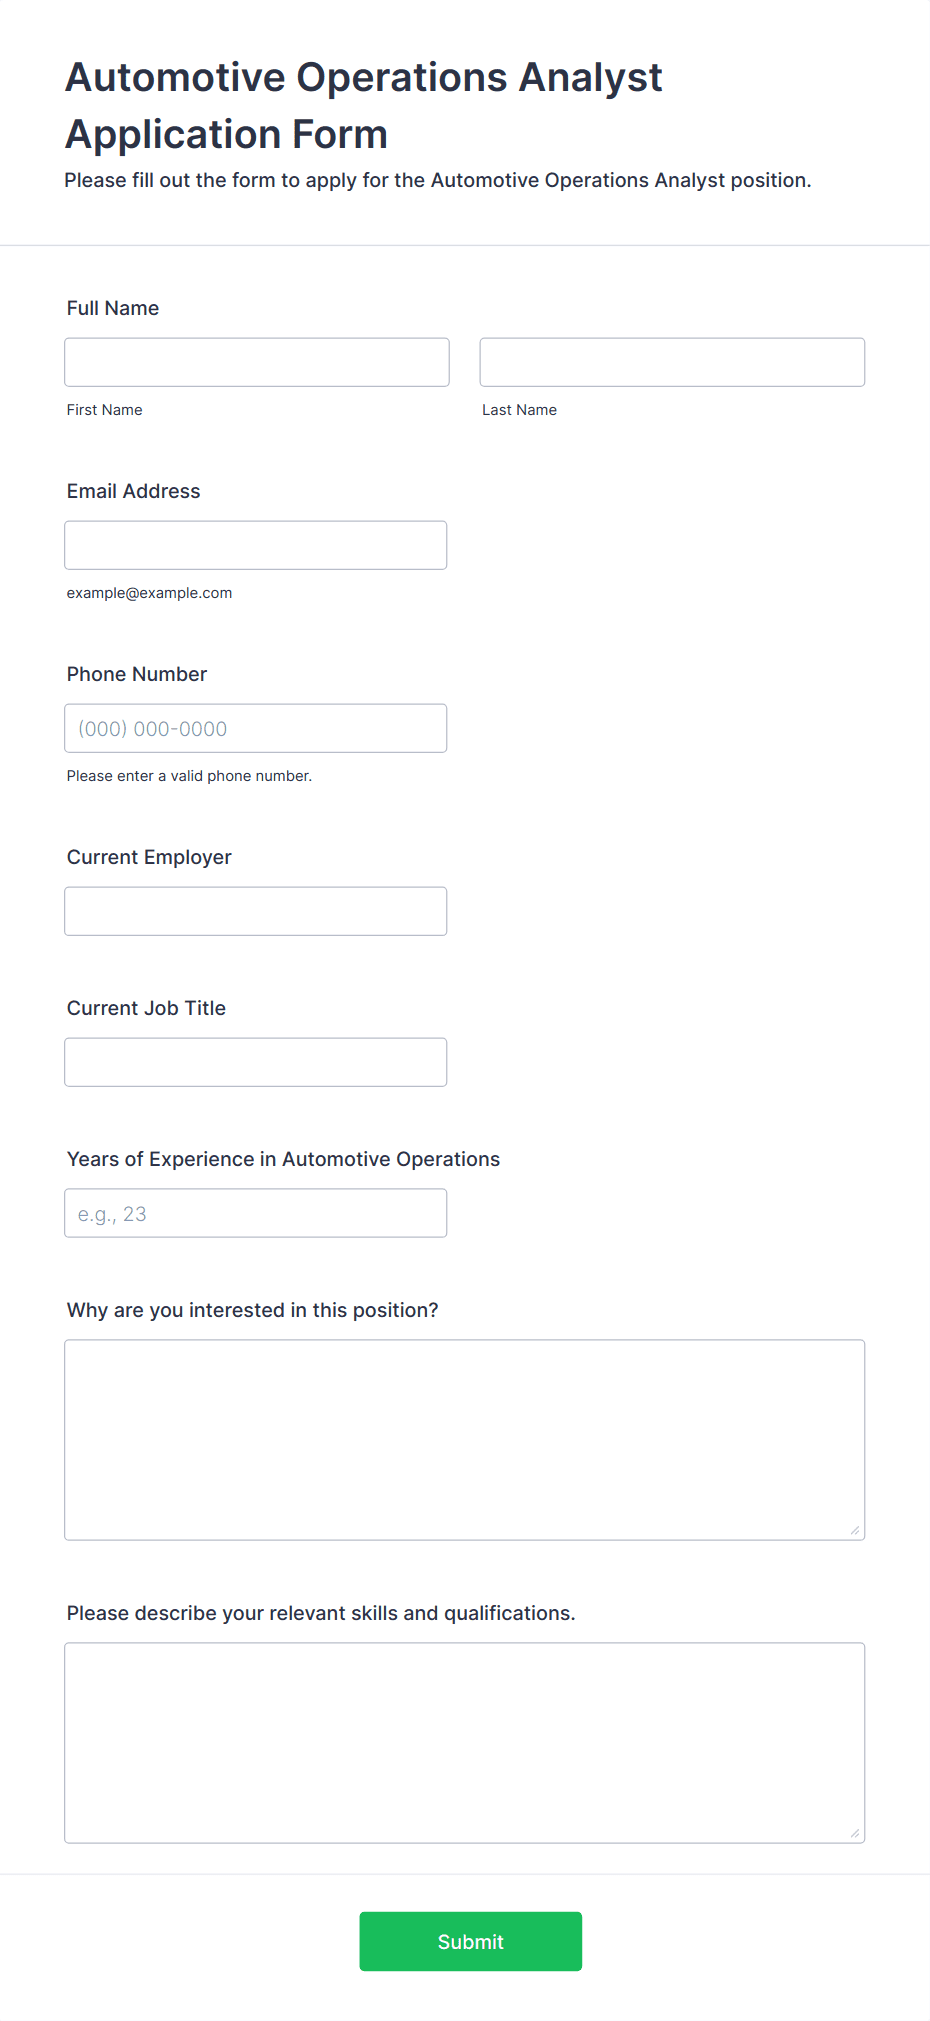The width and height of the screenshot is (930, 2021).
Task: Click inside the 'Why are you interested' textarea
Action: [465, 1440]
